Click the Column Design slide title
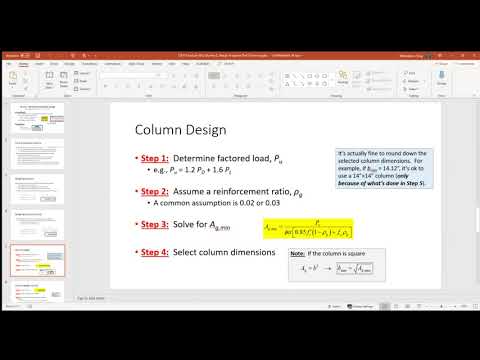 pos(180,130)
